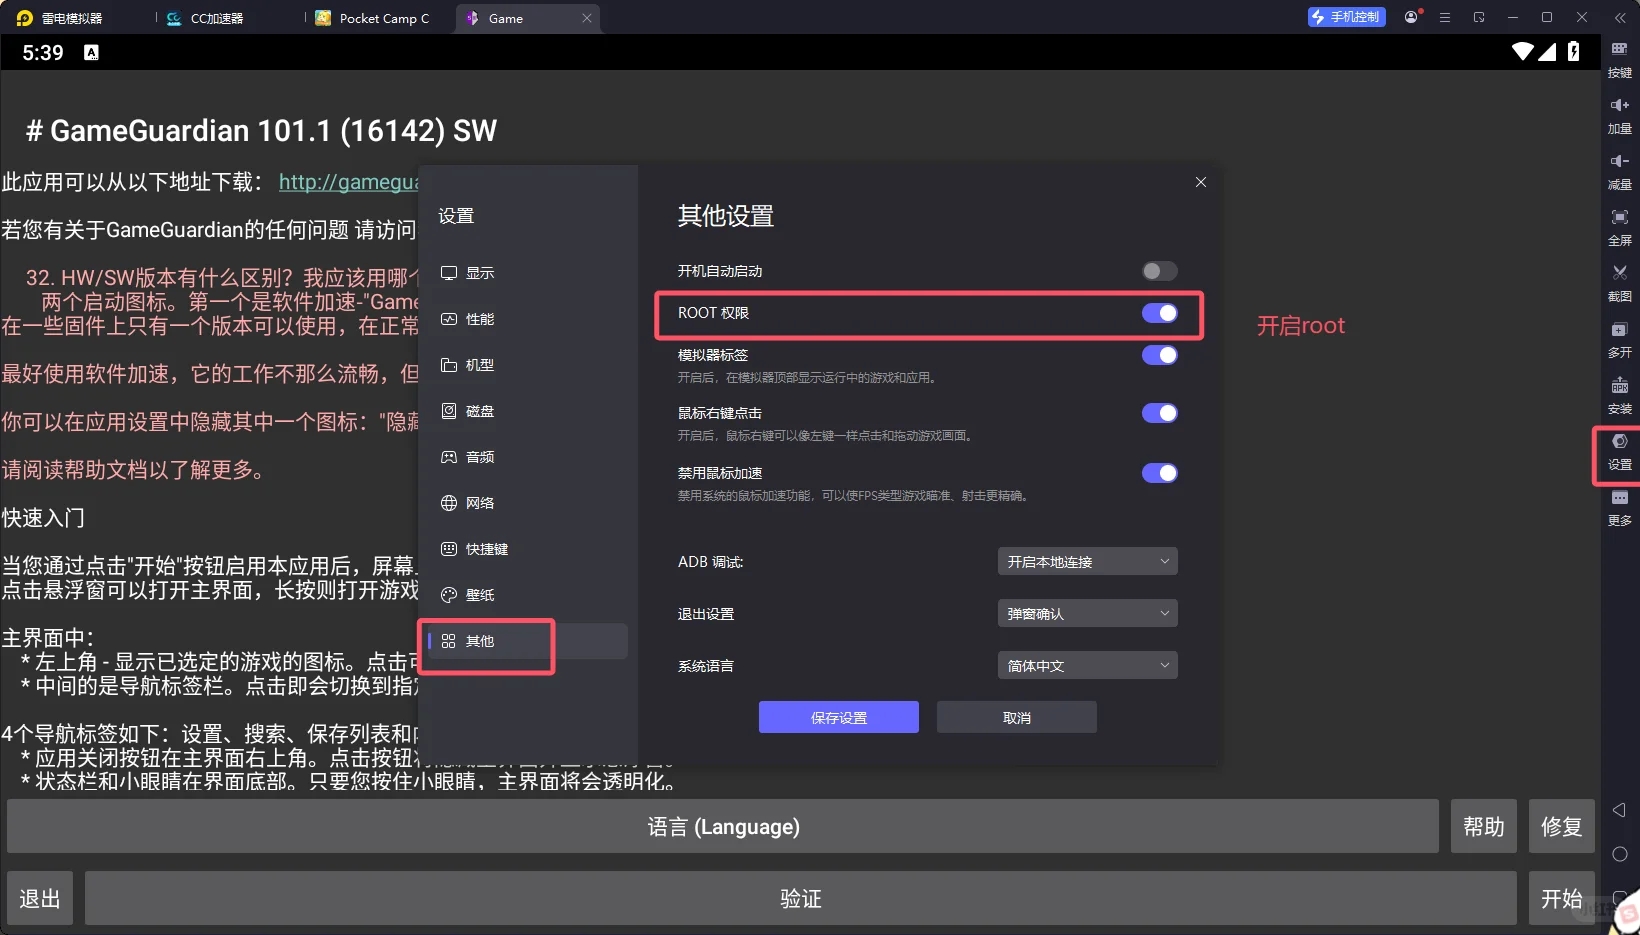Click 退出 button in GameGuardian
This screenshot has height=935, width=1640.
pos(40,898)
